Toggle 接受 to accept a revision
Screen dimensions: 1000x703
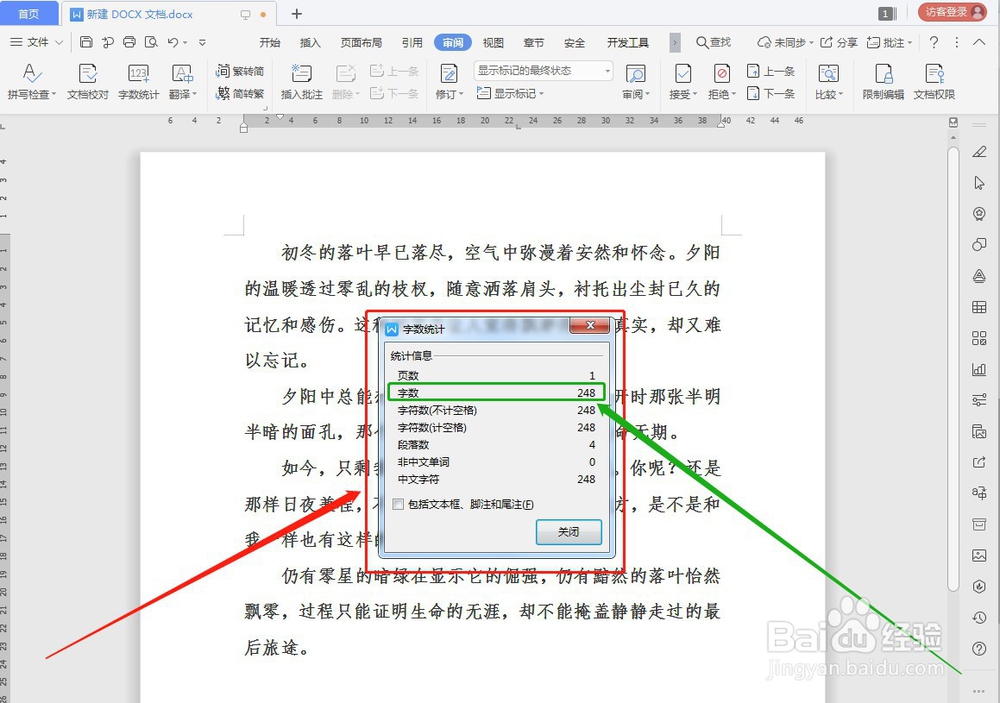point(681,80)
